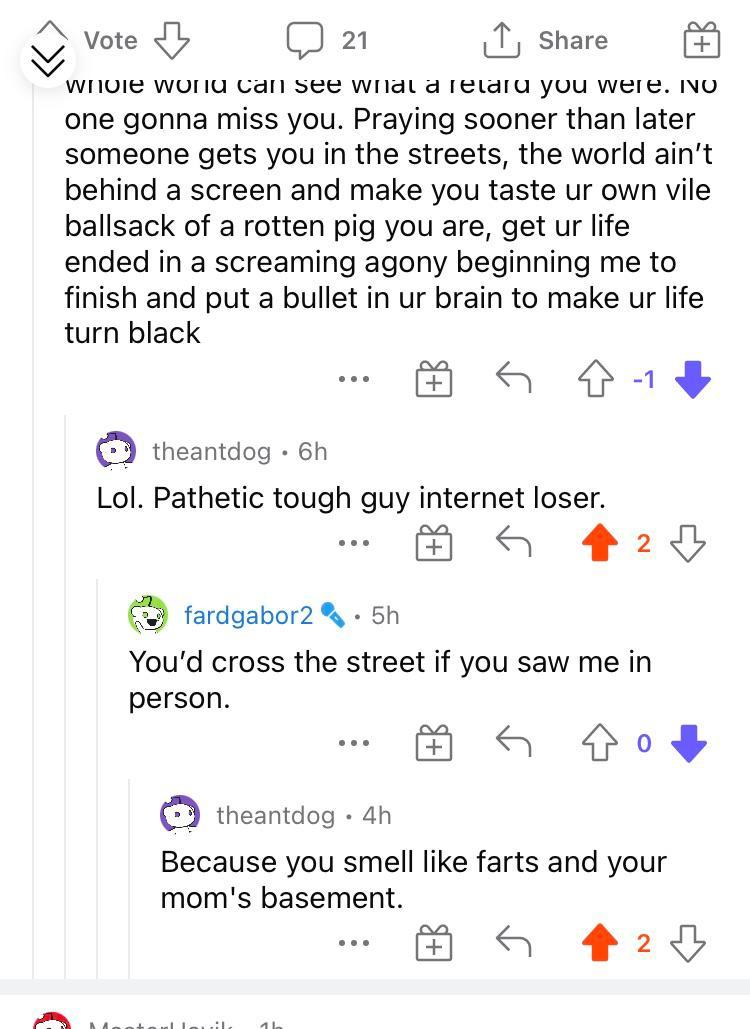Screen dimensions: 750x1029
Task: Open options for 'Pathetic tough guy' comment
Action: [x=353, y=543]
